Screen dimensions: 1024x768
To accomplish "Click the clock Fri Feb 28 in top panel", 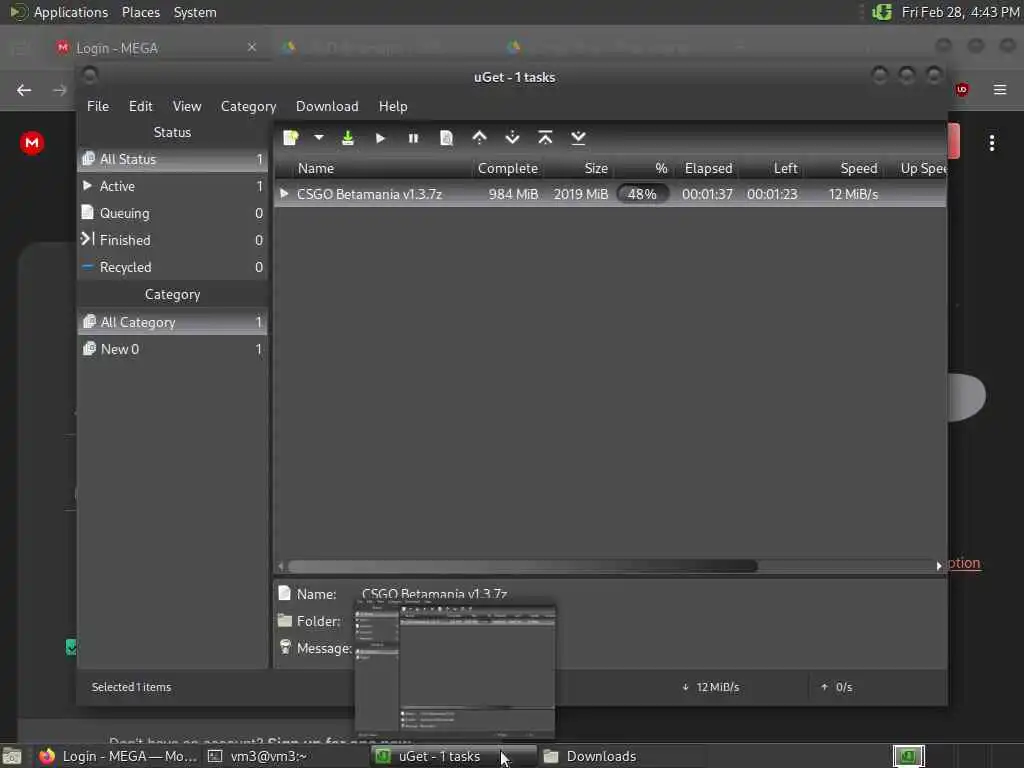I will coord(960,12).
